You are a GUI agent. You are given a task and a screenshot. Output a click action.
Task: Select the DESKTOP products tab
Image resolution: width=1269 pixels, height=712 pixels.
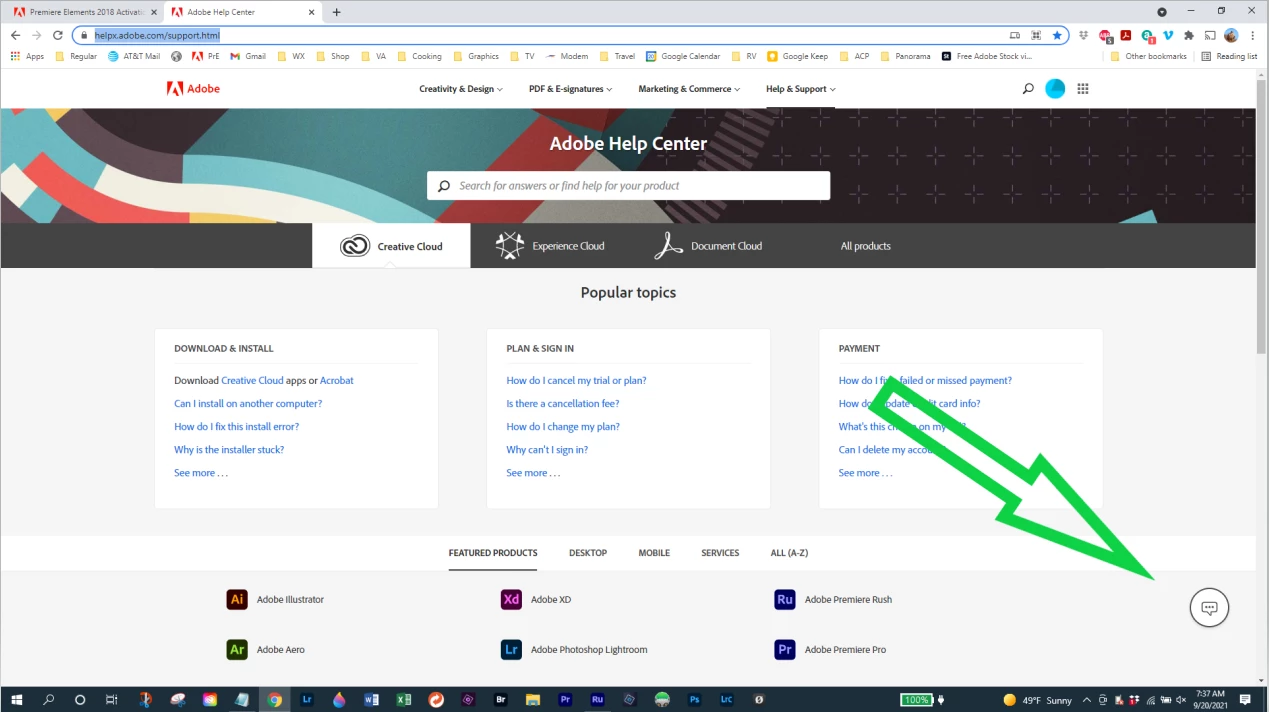pyautogui.click(x=588, y=553)
